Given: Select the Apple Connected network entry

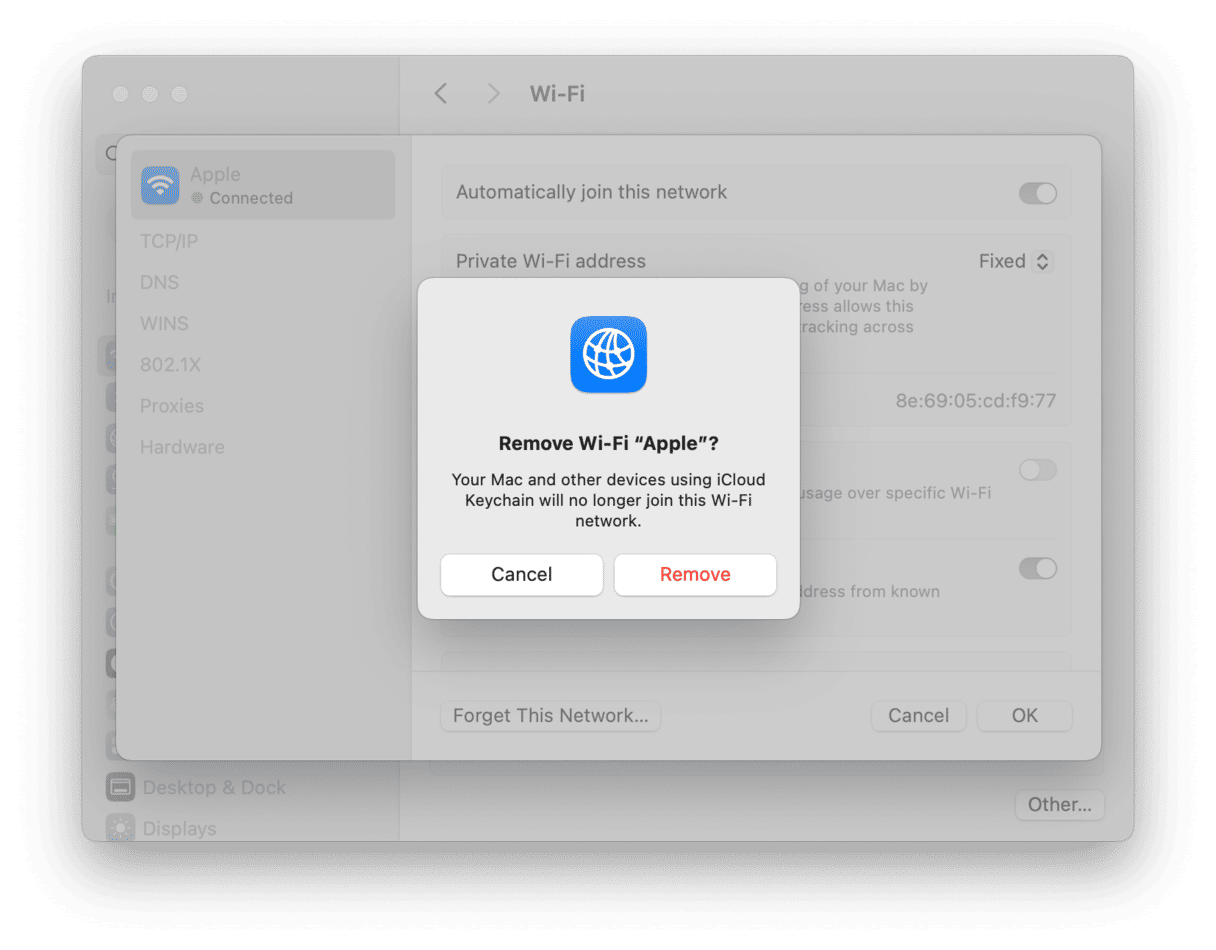Looking at the screenshot, I should 263,185.
